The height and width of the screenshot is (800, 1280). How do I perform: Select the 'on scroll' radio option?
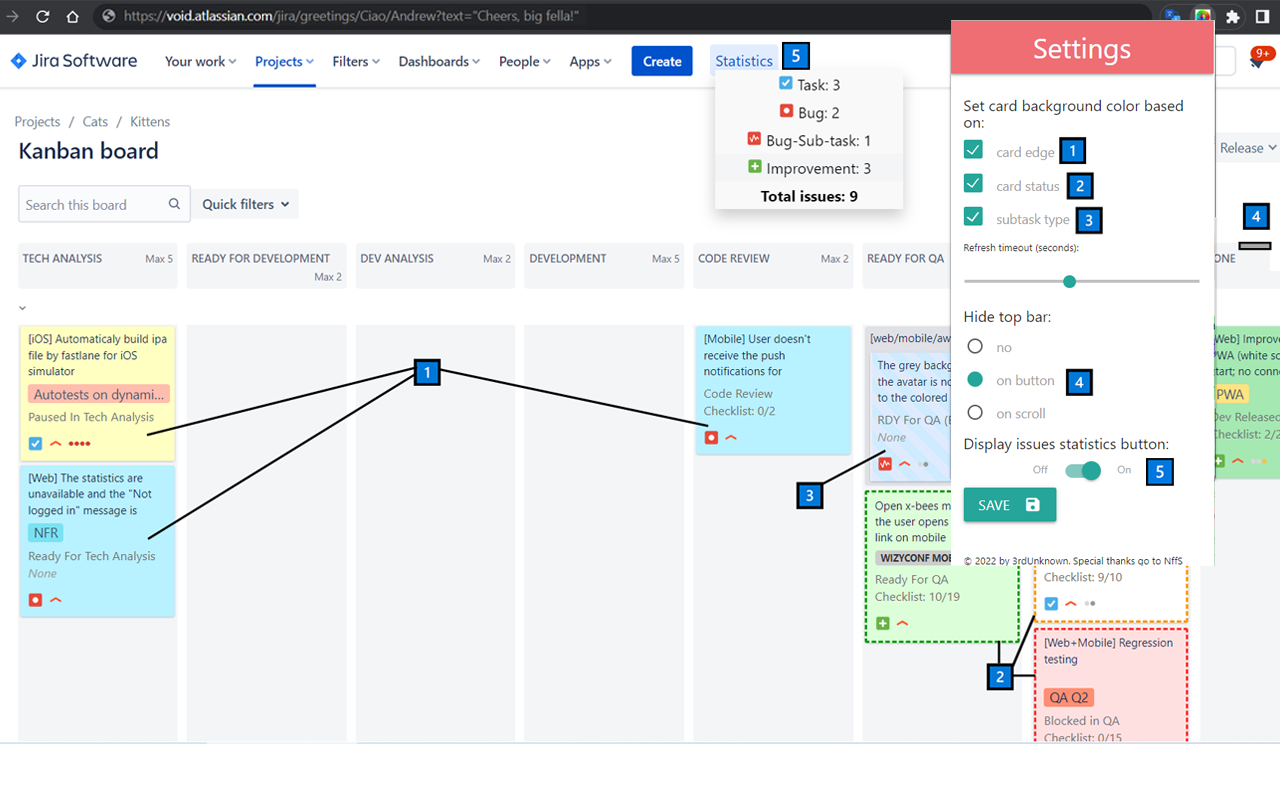pos(975,413)
